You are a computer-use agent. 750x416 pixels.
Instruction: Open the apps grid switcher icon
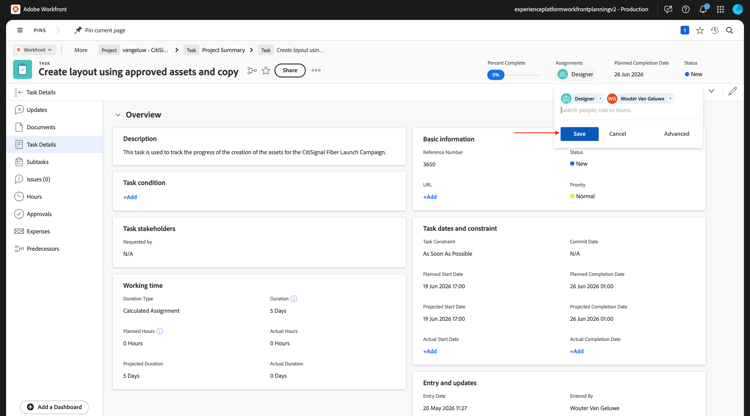720,9
